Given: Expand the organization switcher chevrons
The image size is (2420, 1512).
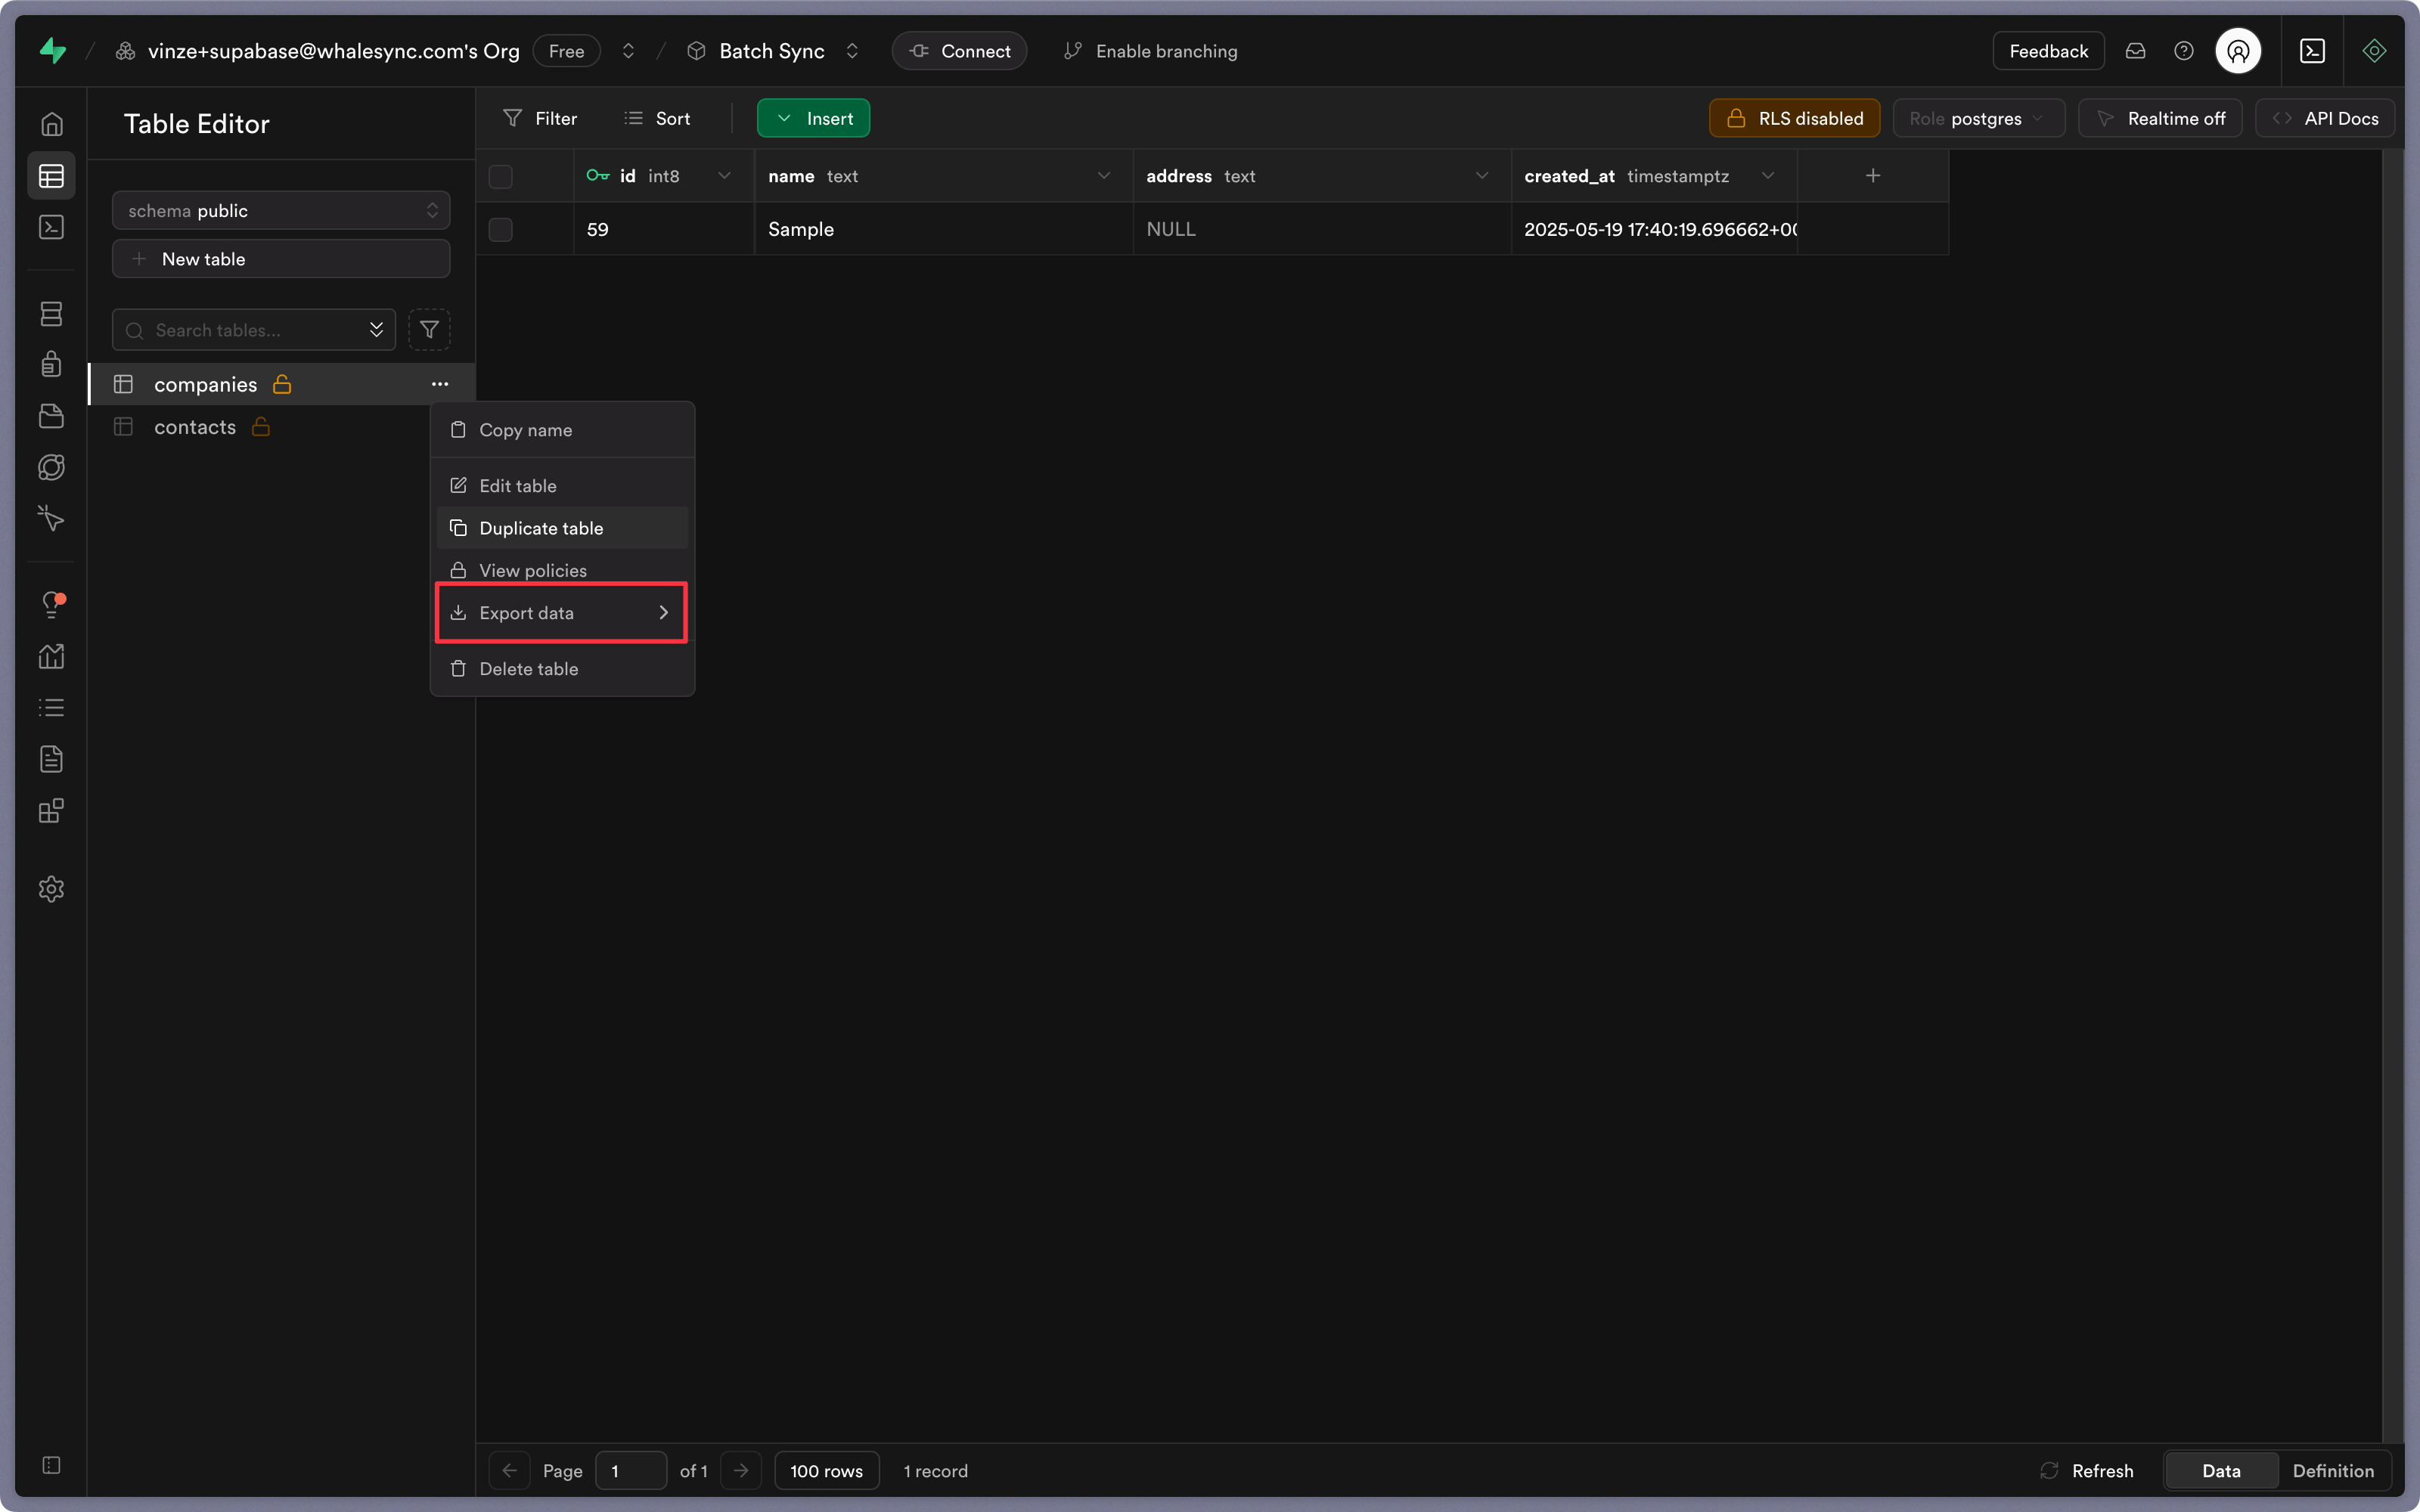Looking at the screenshot, I should [628, 51].
